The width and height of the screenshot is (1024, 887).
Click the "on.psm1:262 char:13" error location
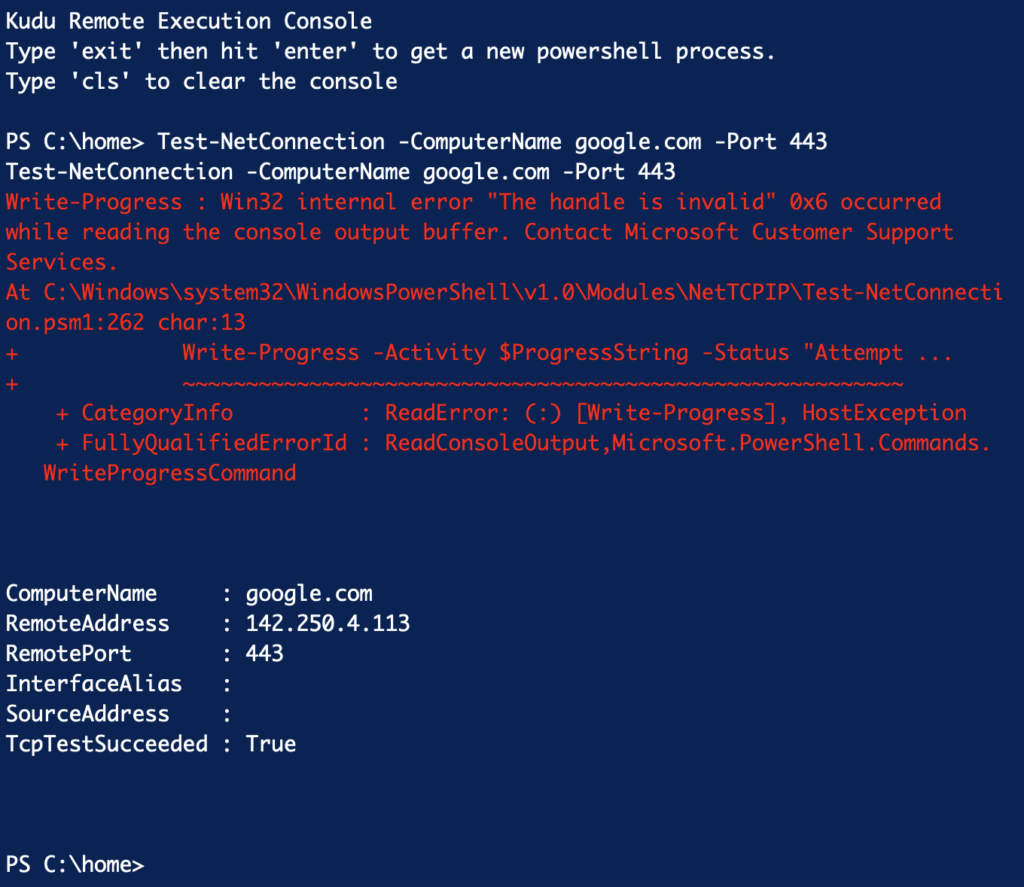point(125,323)
